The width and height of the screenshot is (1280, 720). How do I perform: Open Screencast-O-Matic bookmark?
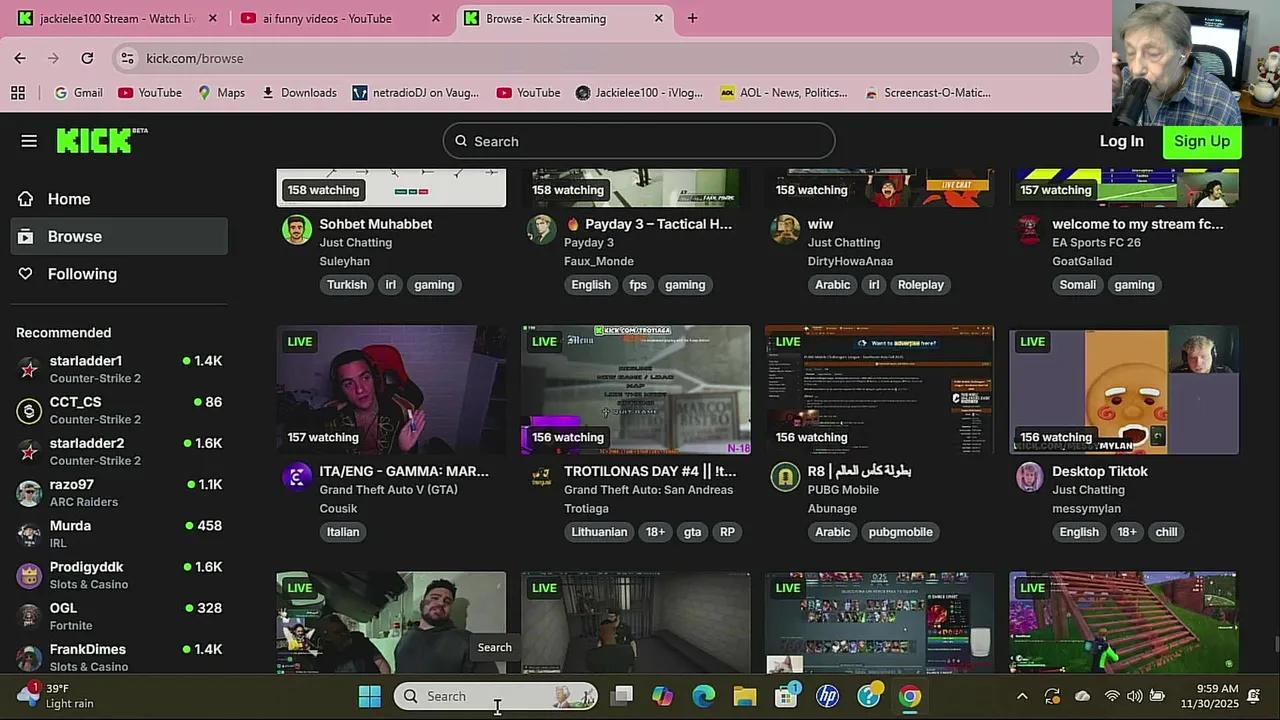coord(928,92)
